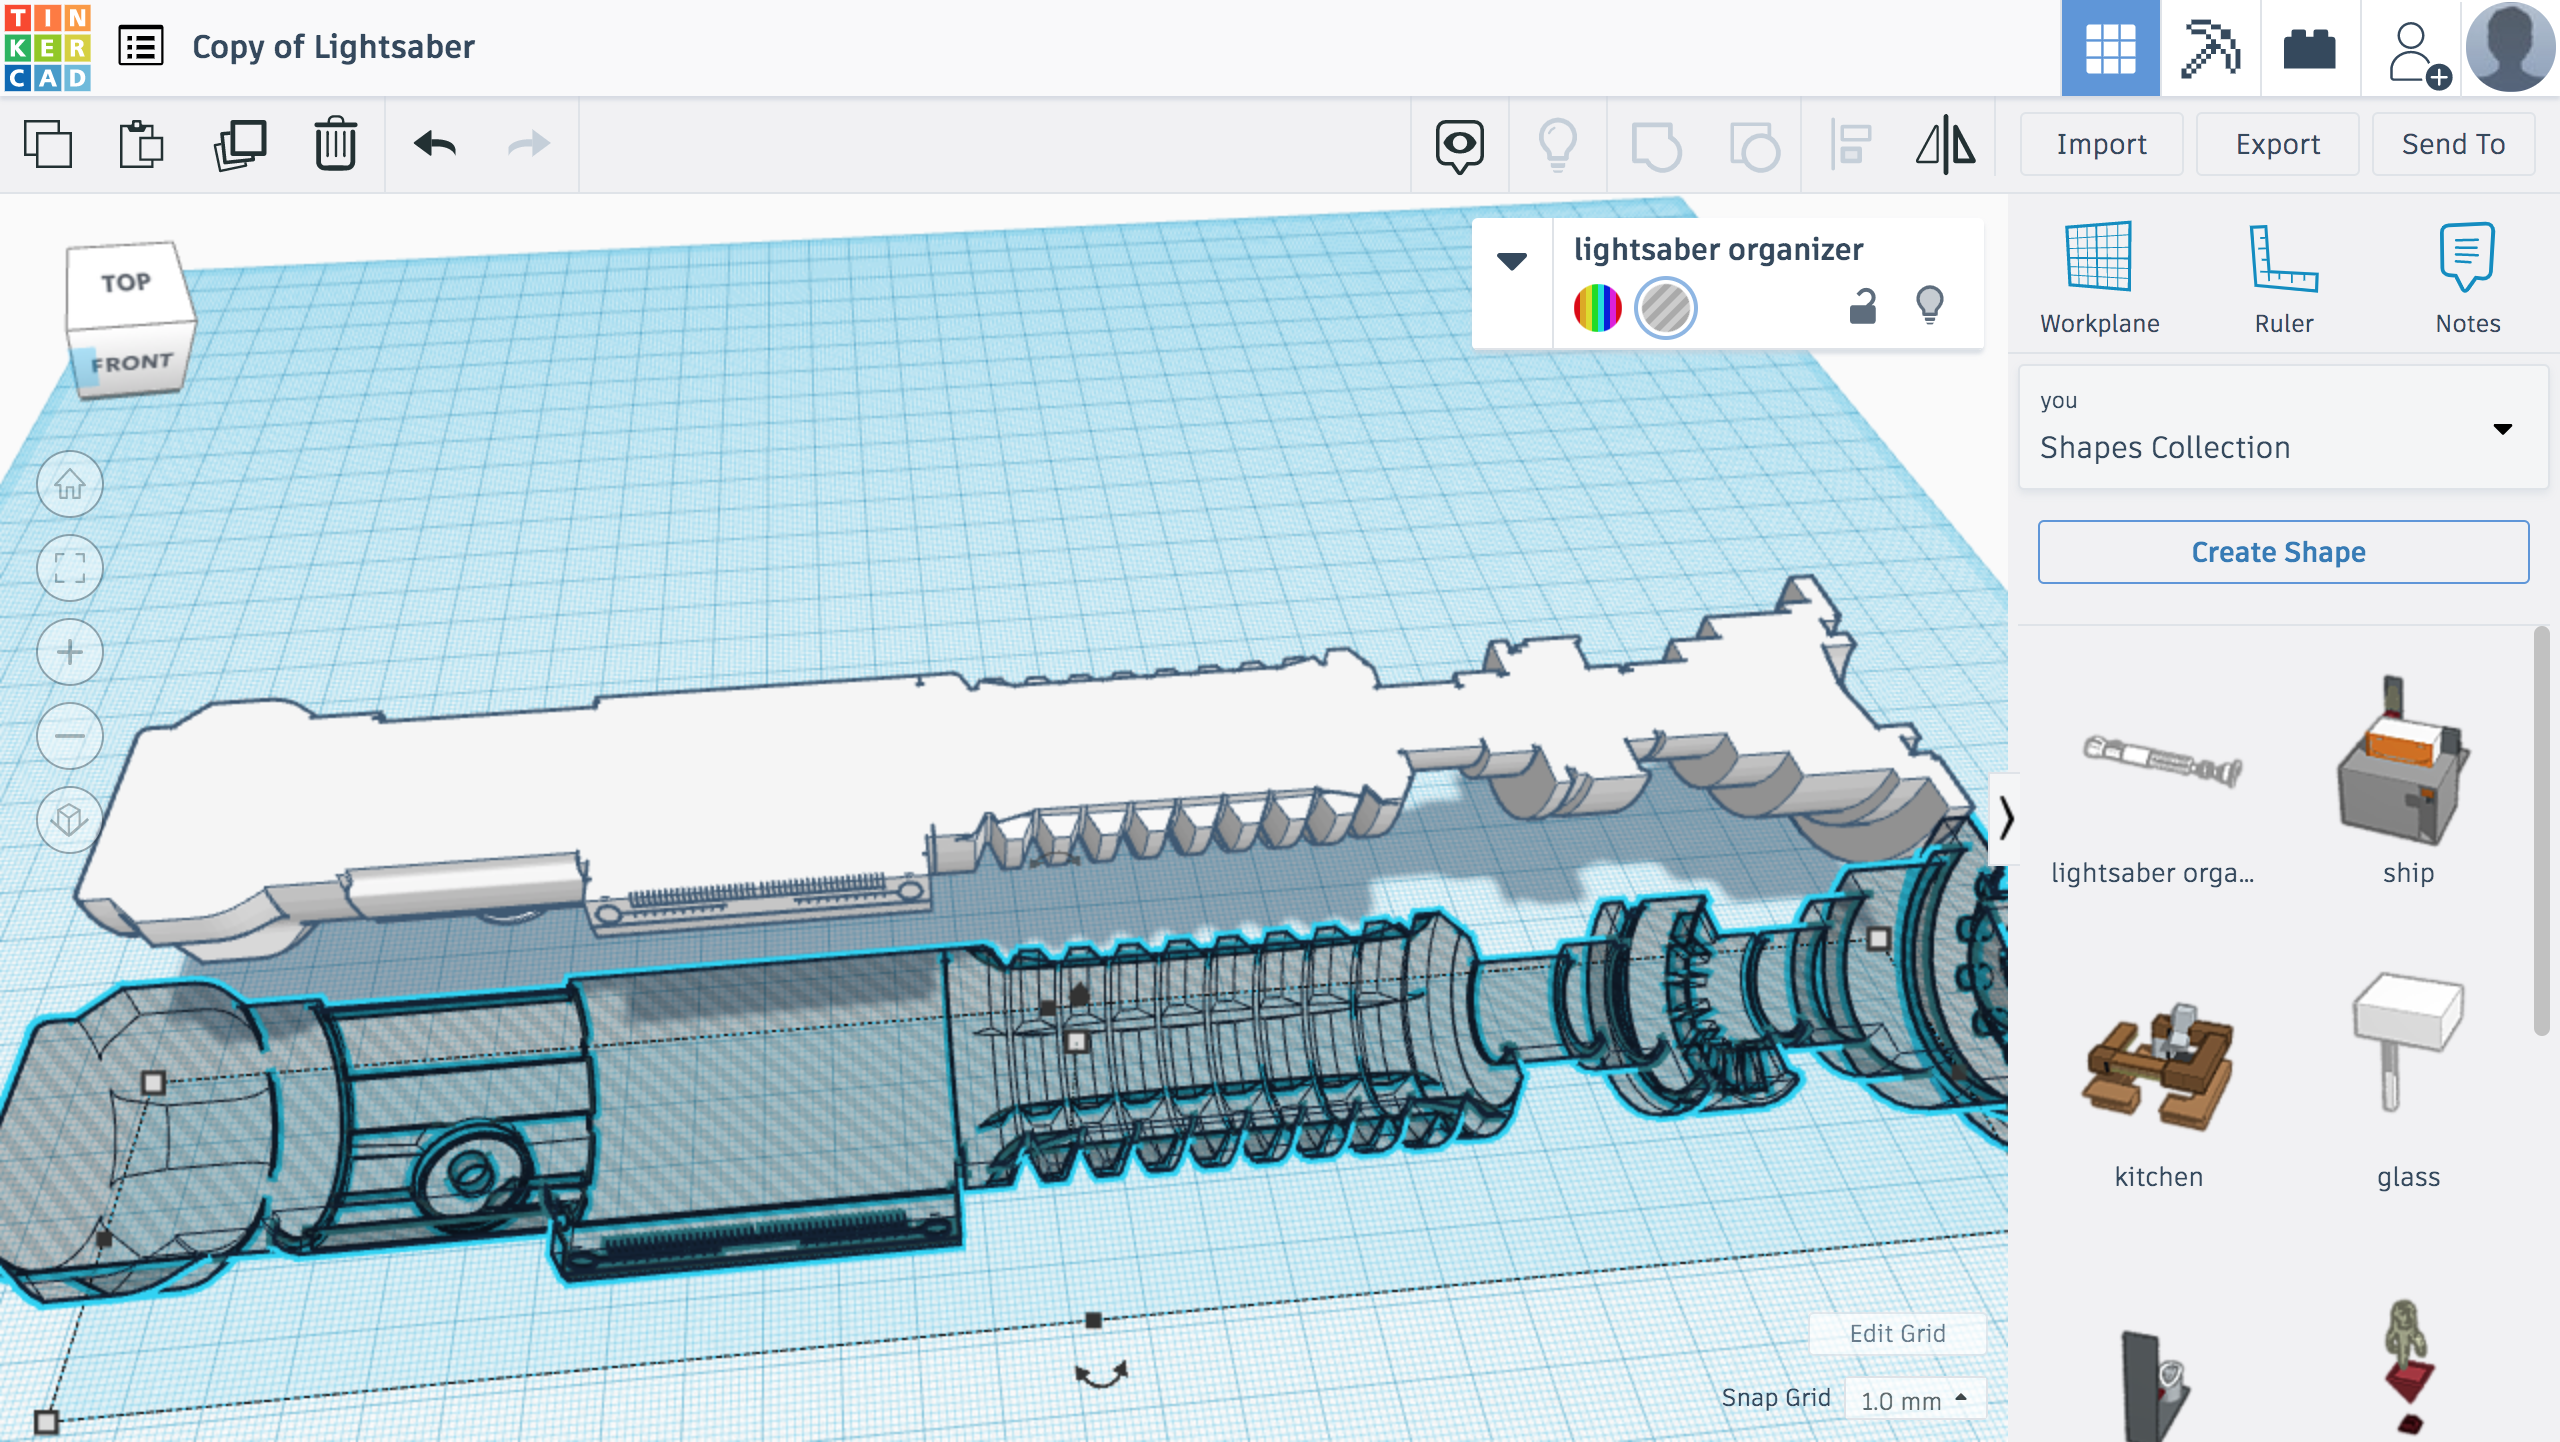
Task: Toggle the lightbulb visibility icon
Action: [1931, 306]
